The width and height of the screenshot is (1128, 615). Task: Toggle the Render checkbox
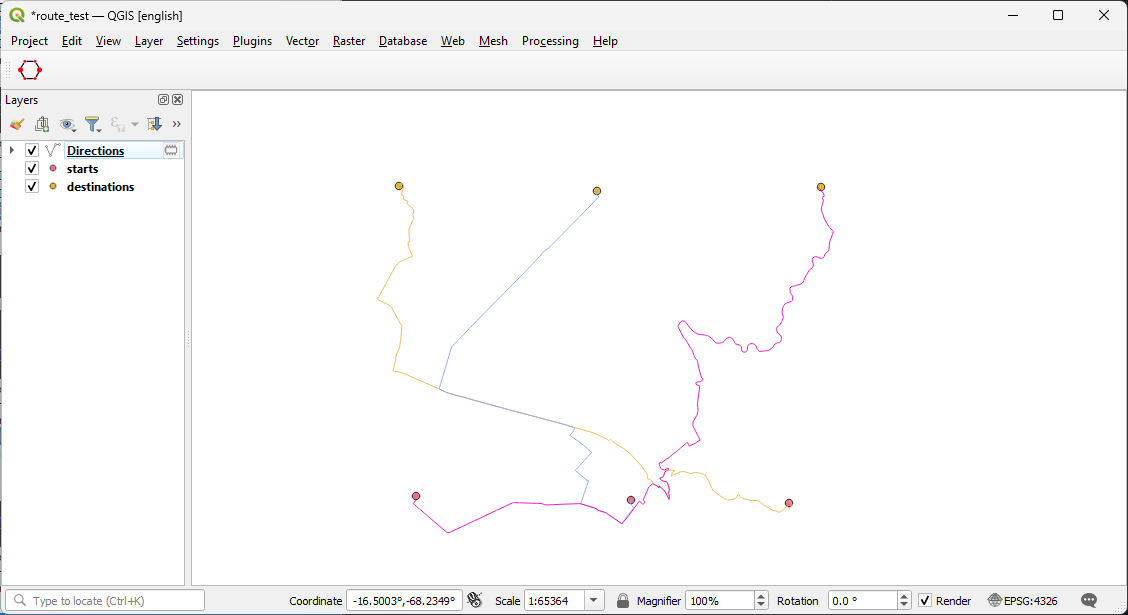(x=925, y=601)
